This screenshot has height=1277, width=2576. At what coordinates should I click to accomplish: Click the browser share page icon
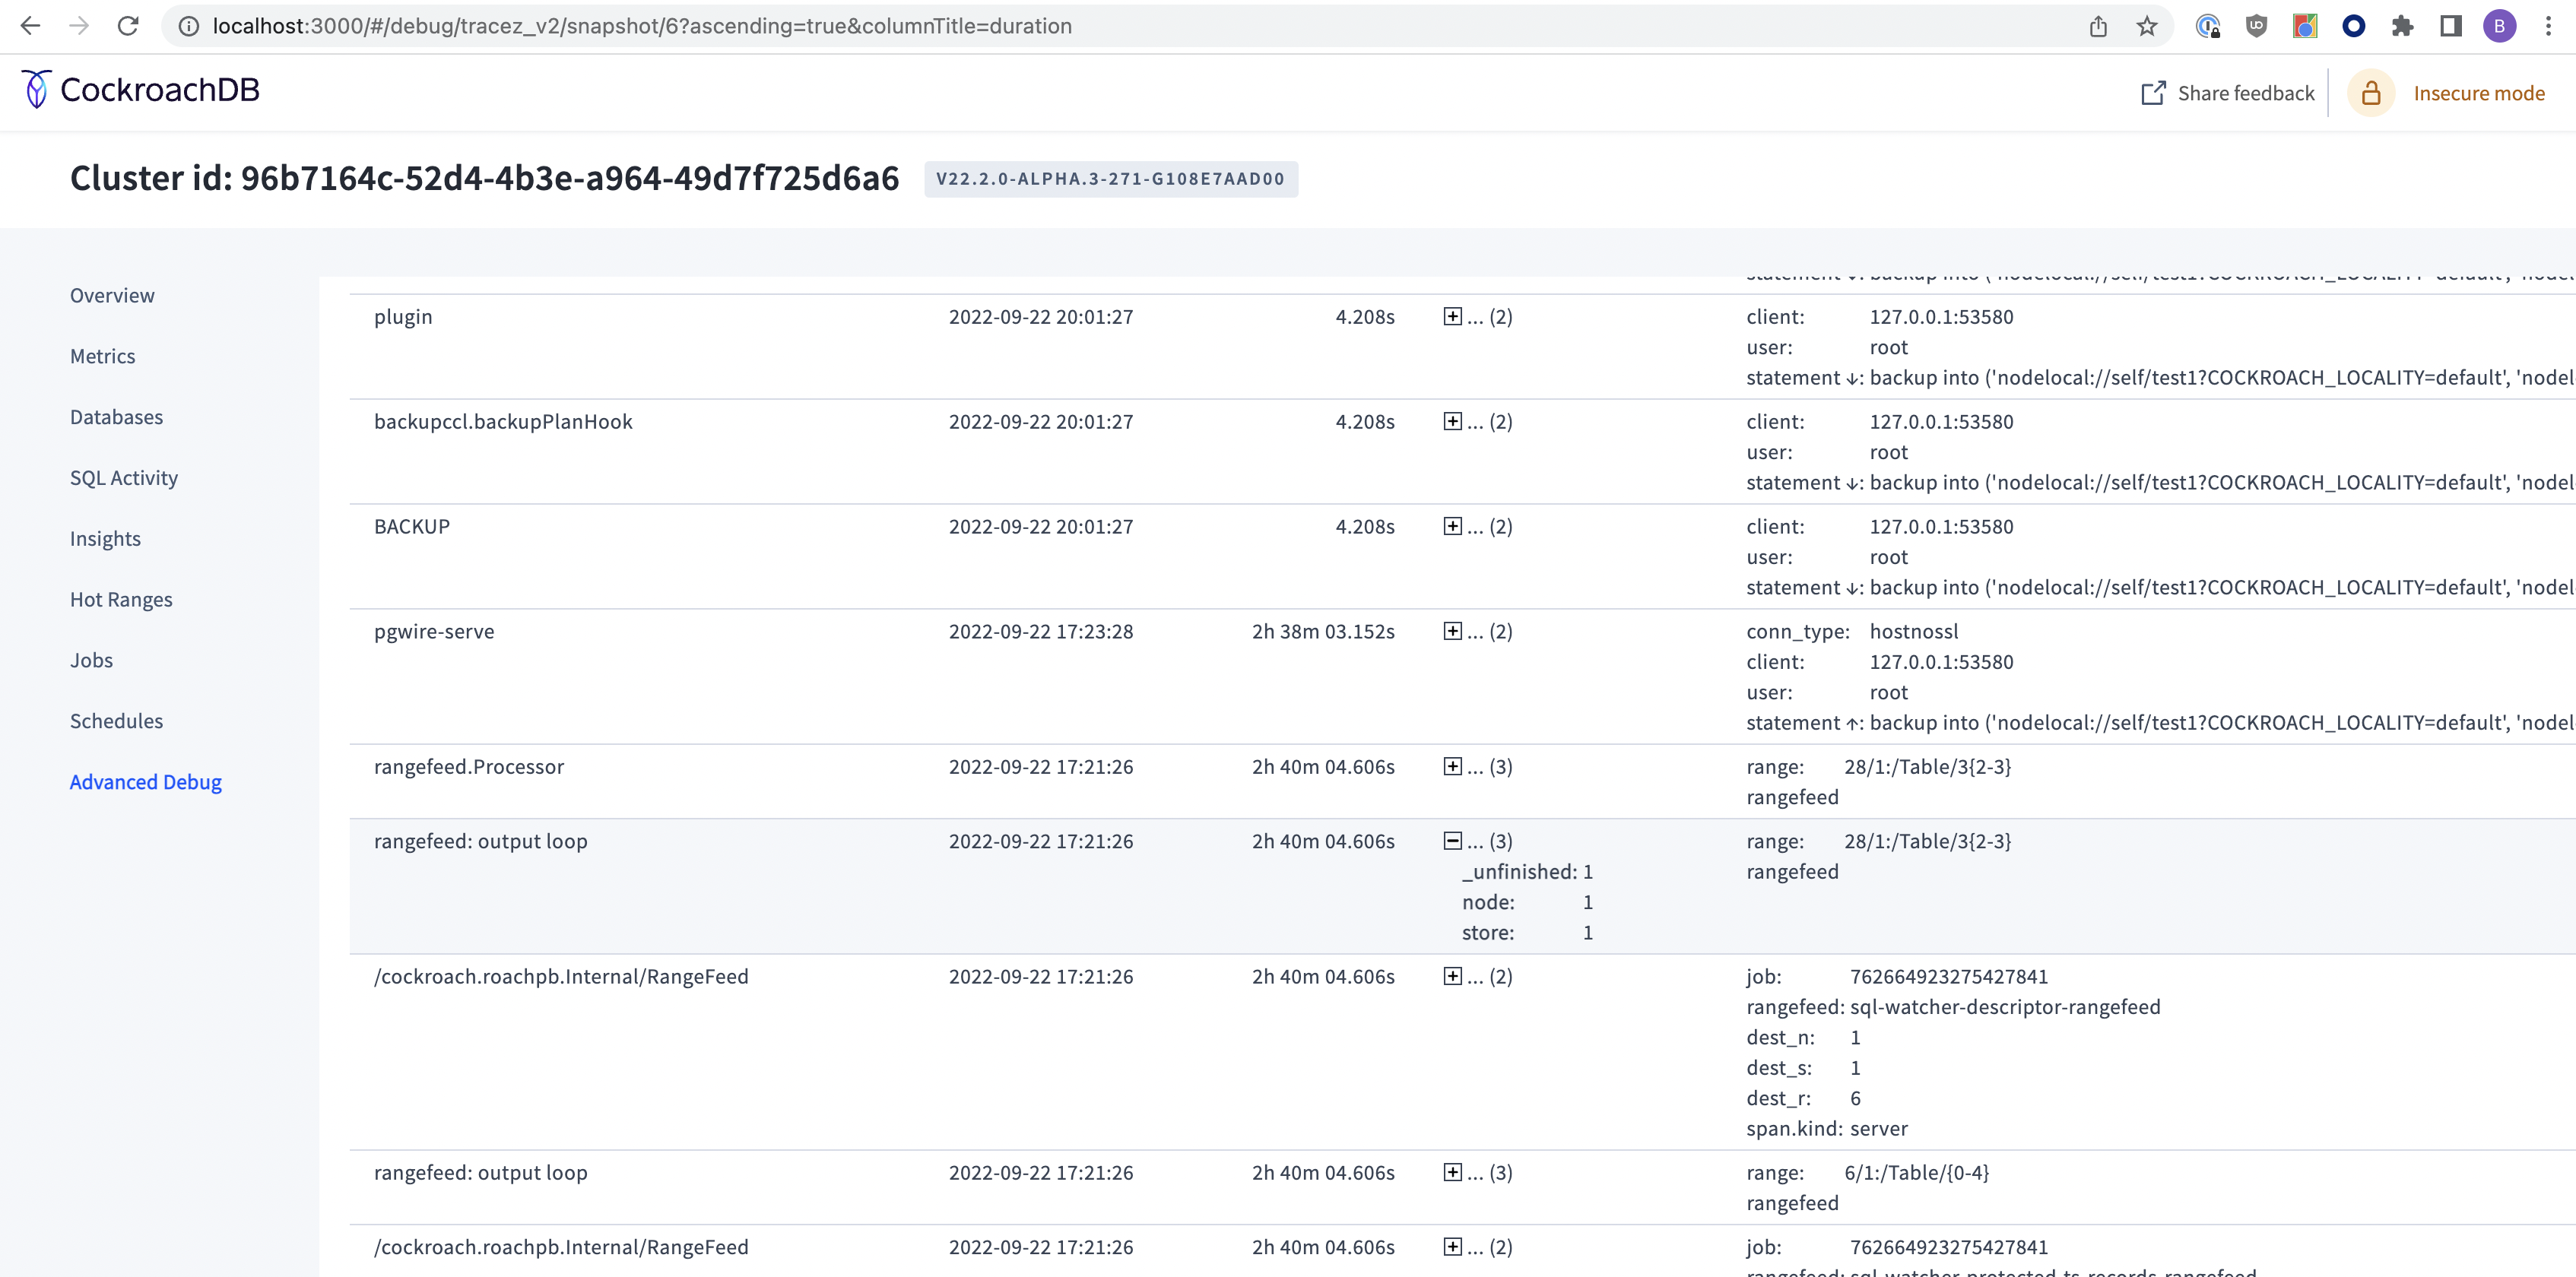click(x=2098, y=26)
